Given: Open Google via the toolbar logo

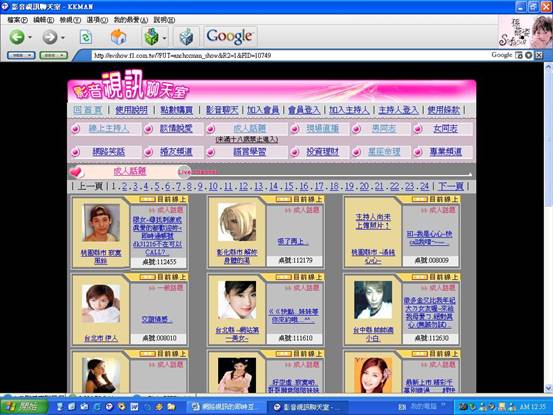Looking at the screenshot, I should click(x=230, y=36).
